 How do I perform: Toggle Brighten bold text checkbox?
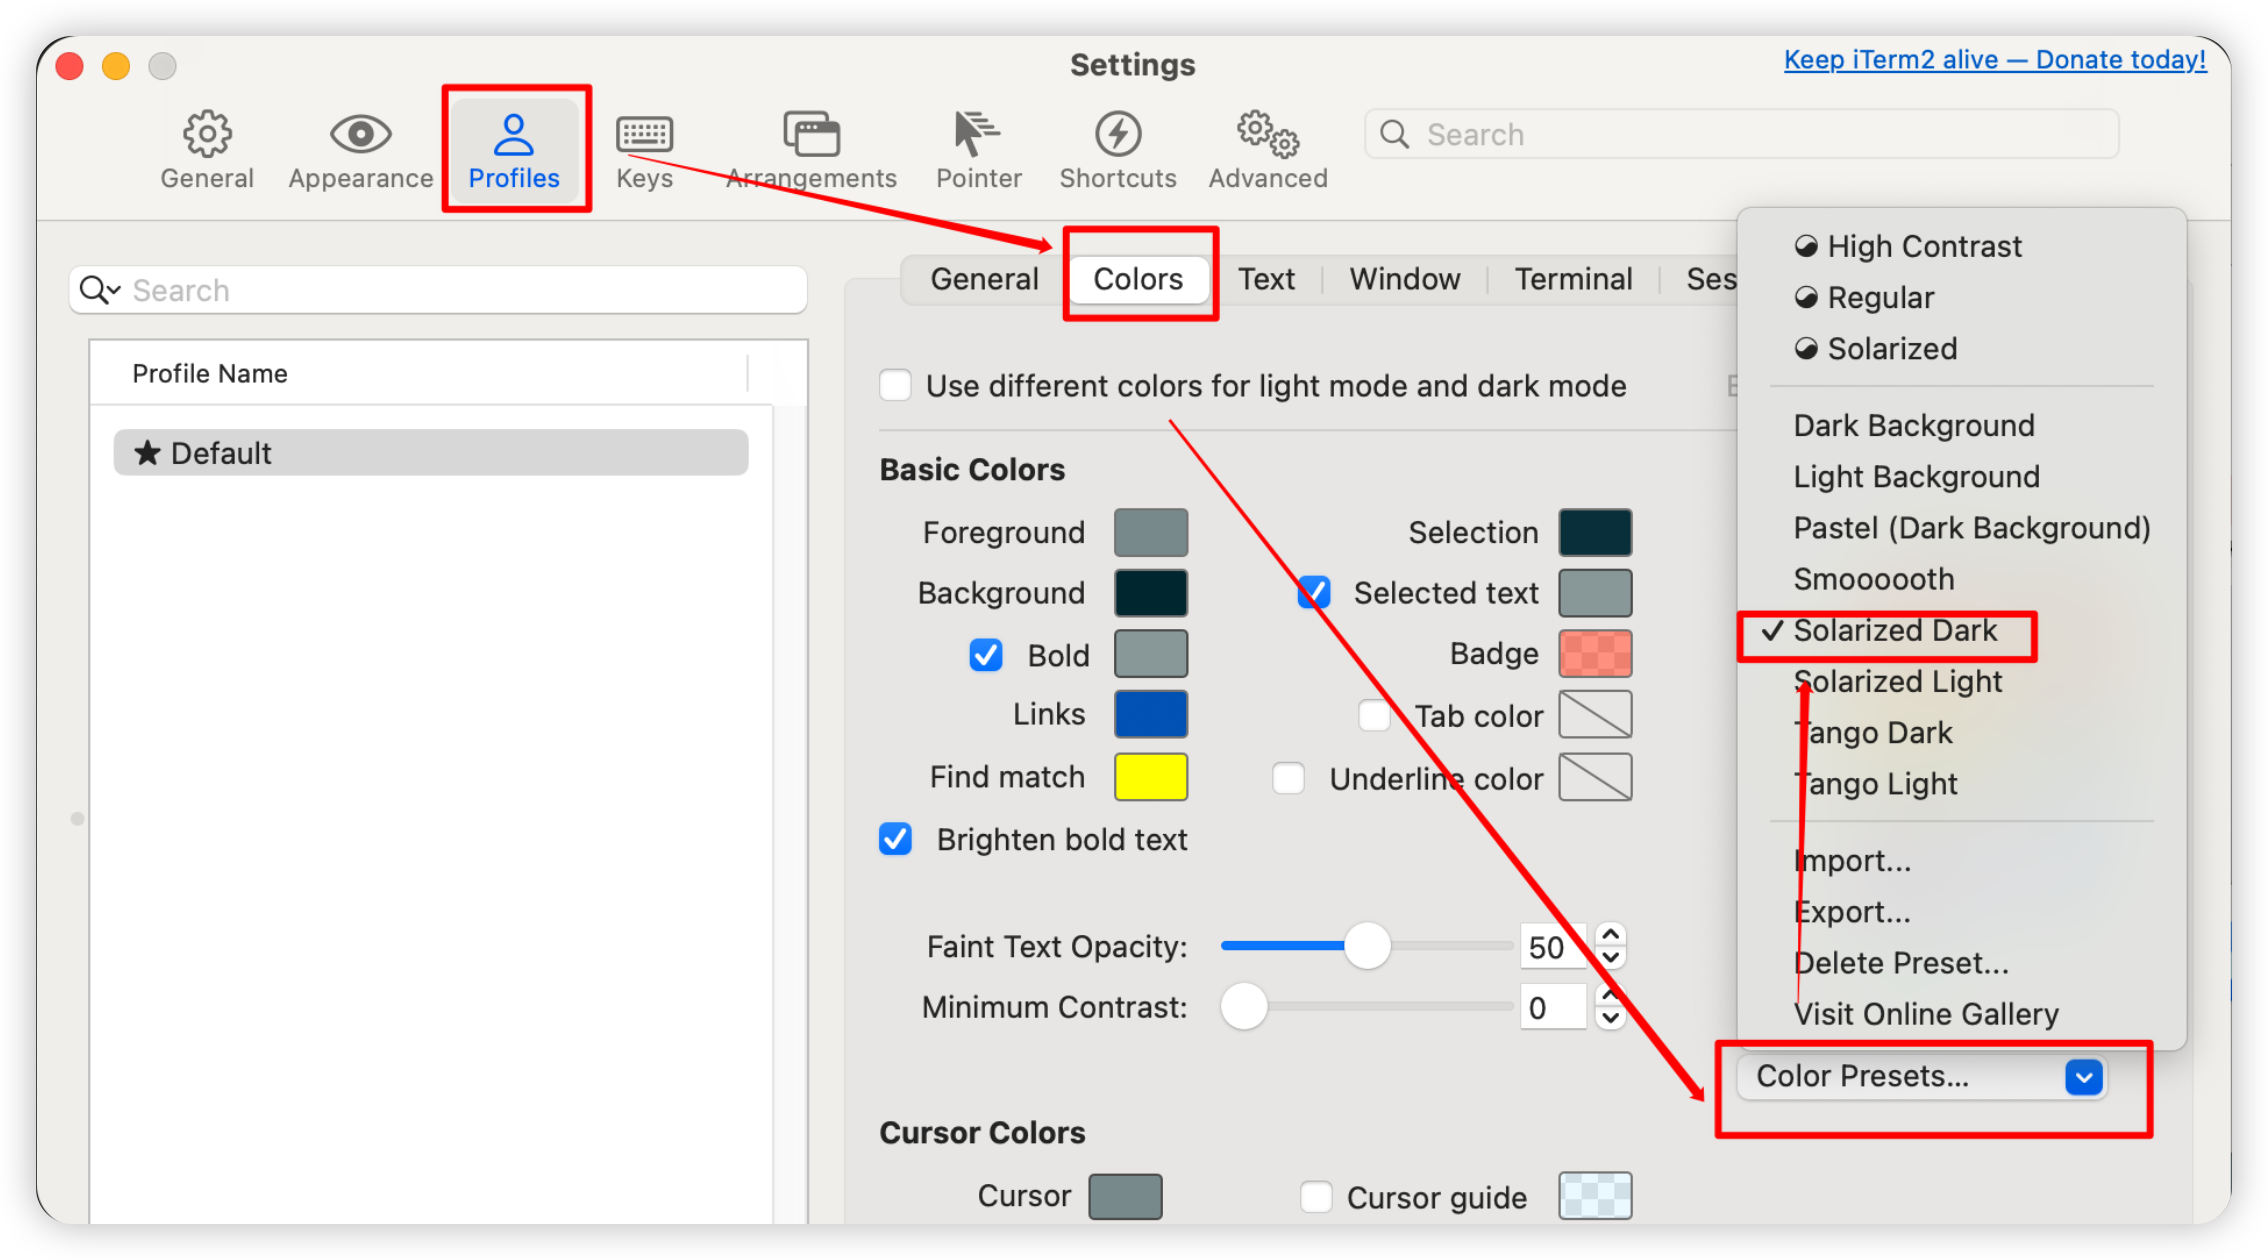pyautogui.click(x=895, y=839)
